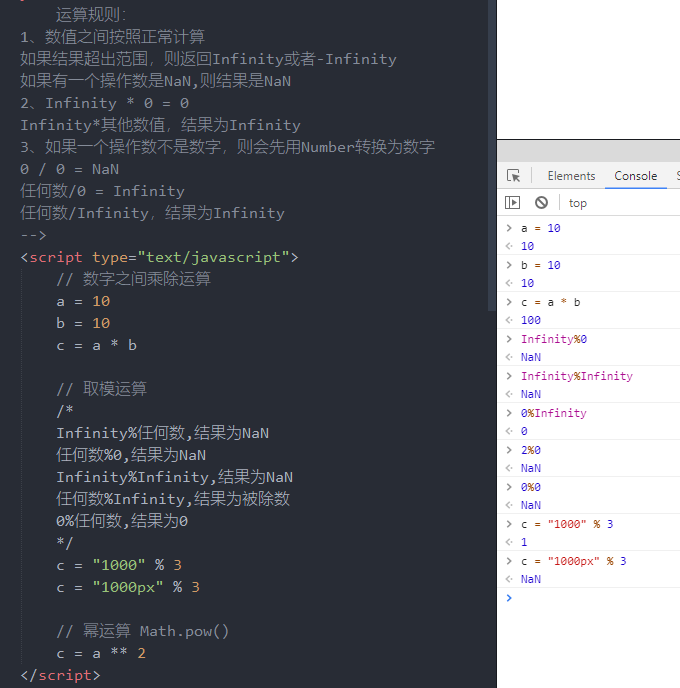Screen dimensions: 680x688
Task: Click the code line 'c = a ** 2'
Action: coord(101,653)
